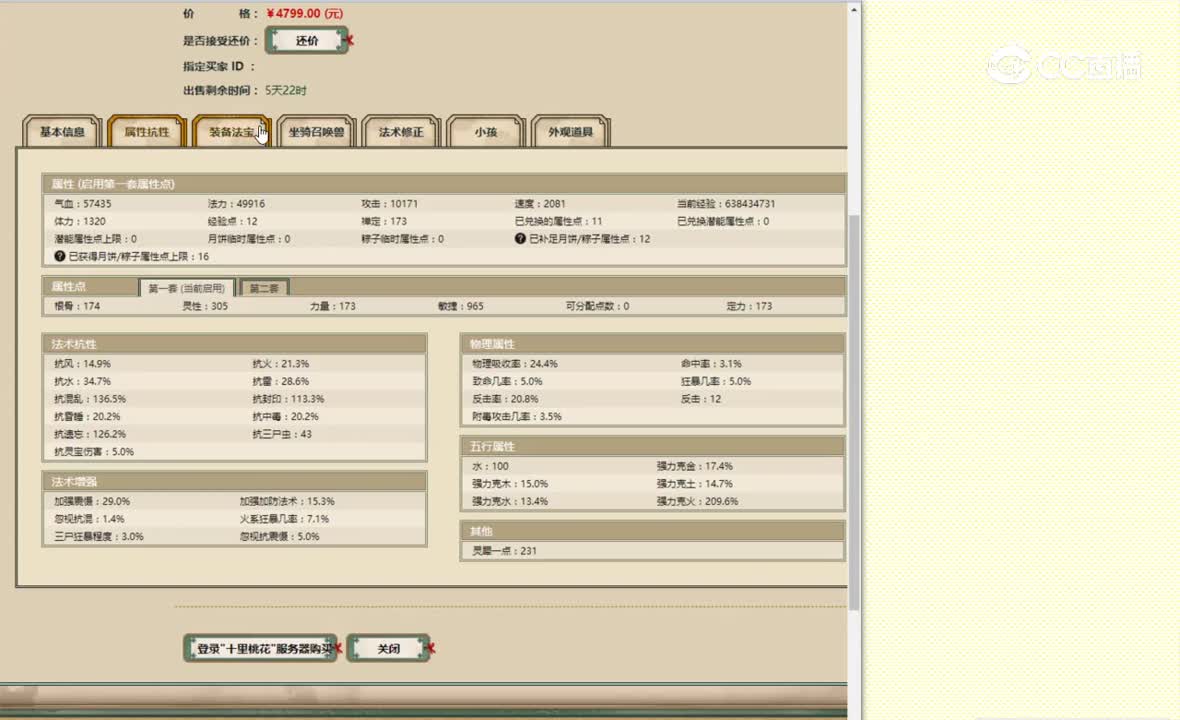
Task: Click the 关闭 button
Action: (388, 649)
